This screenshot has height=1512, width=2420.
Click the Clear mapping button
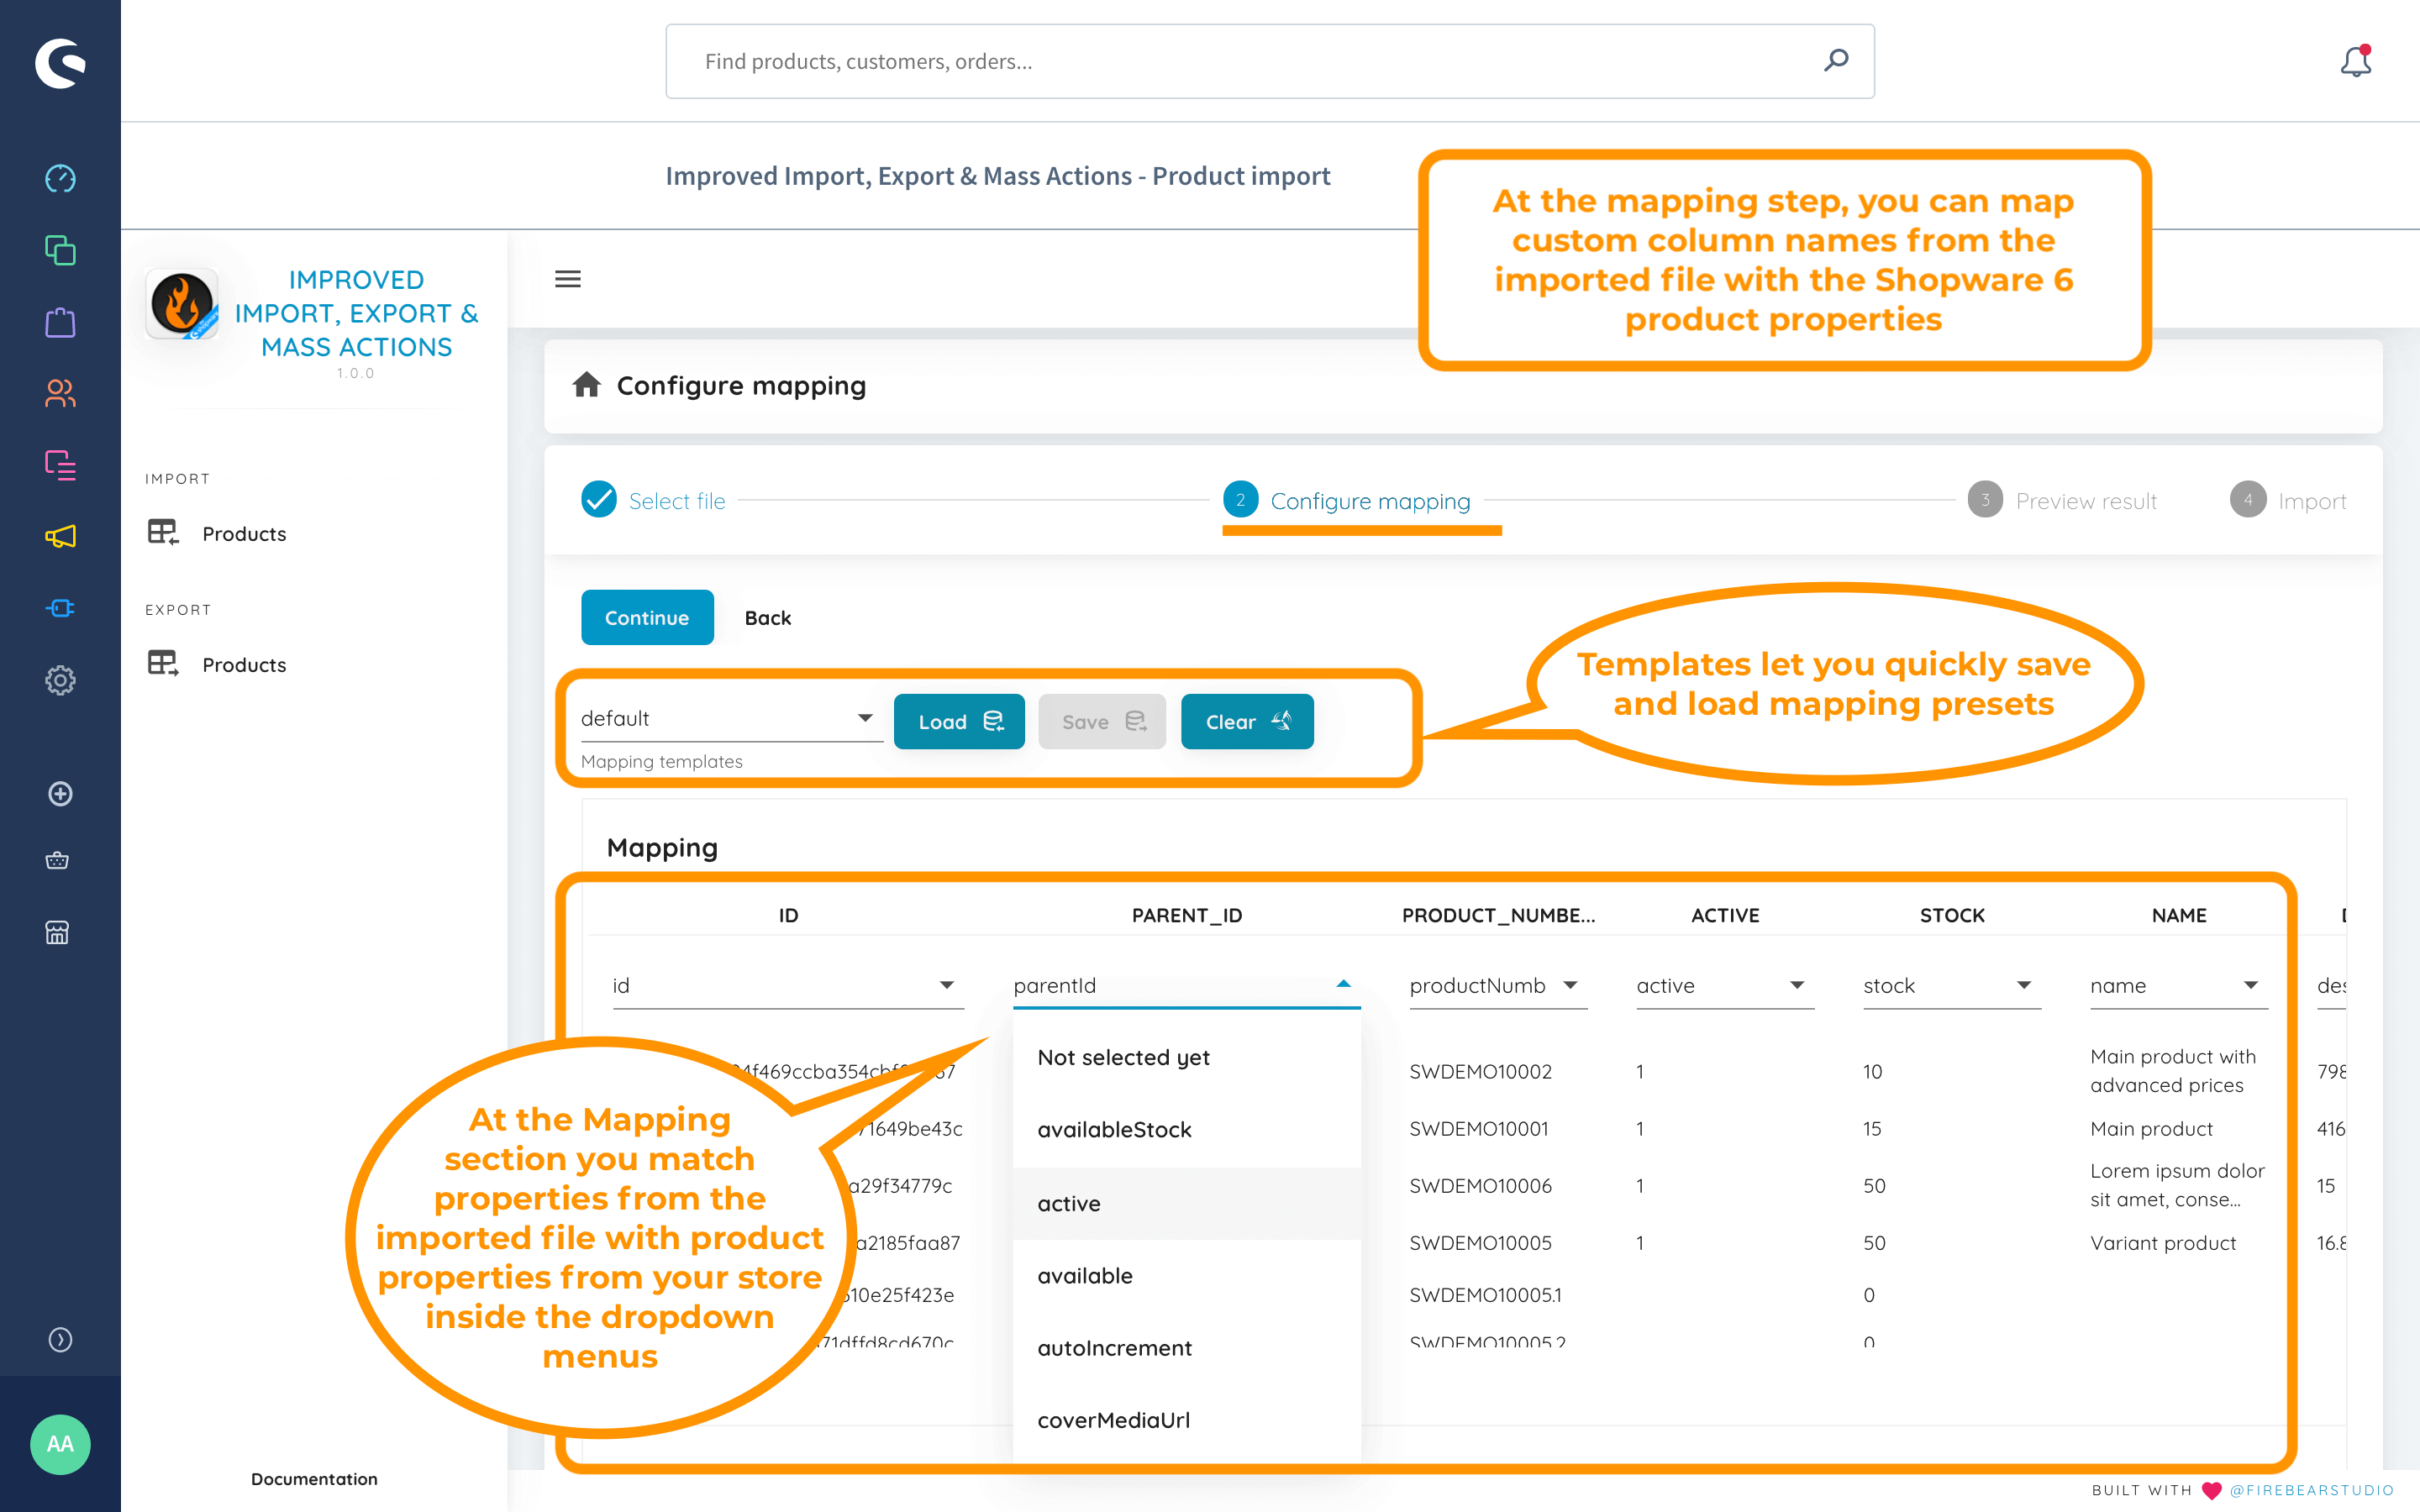[x=1246, y=722]
